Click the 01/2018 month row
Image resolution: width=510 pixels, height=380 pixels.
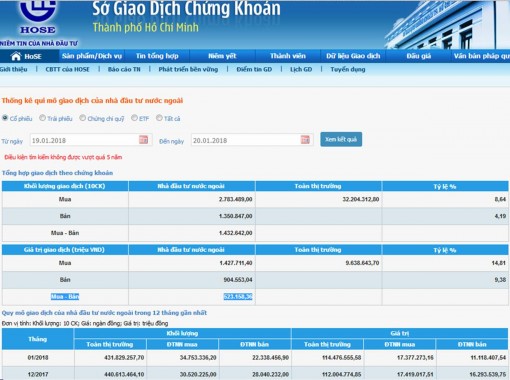255,358
